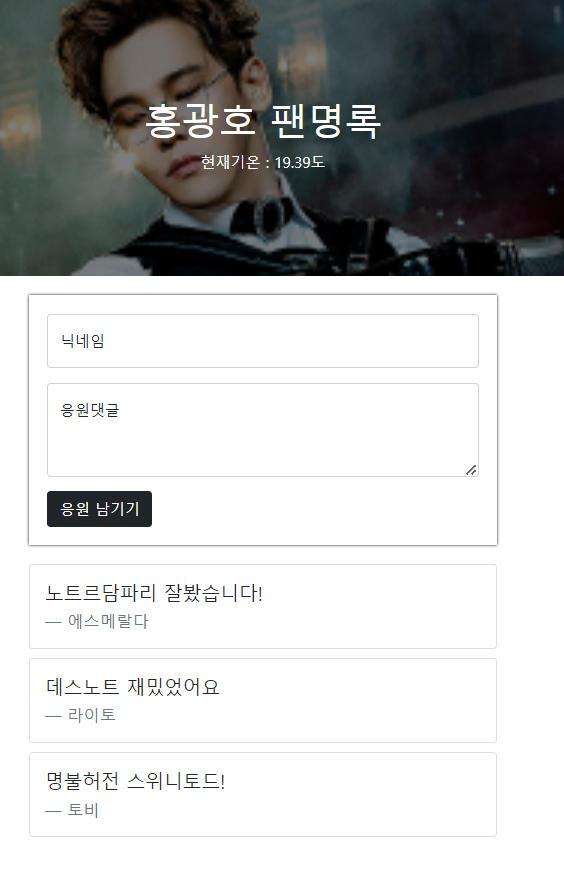The image size is (564, 882).
Task: Click the 홍광호 팬명록 page title
Action: [x=263, y=120]
